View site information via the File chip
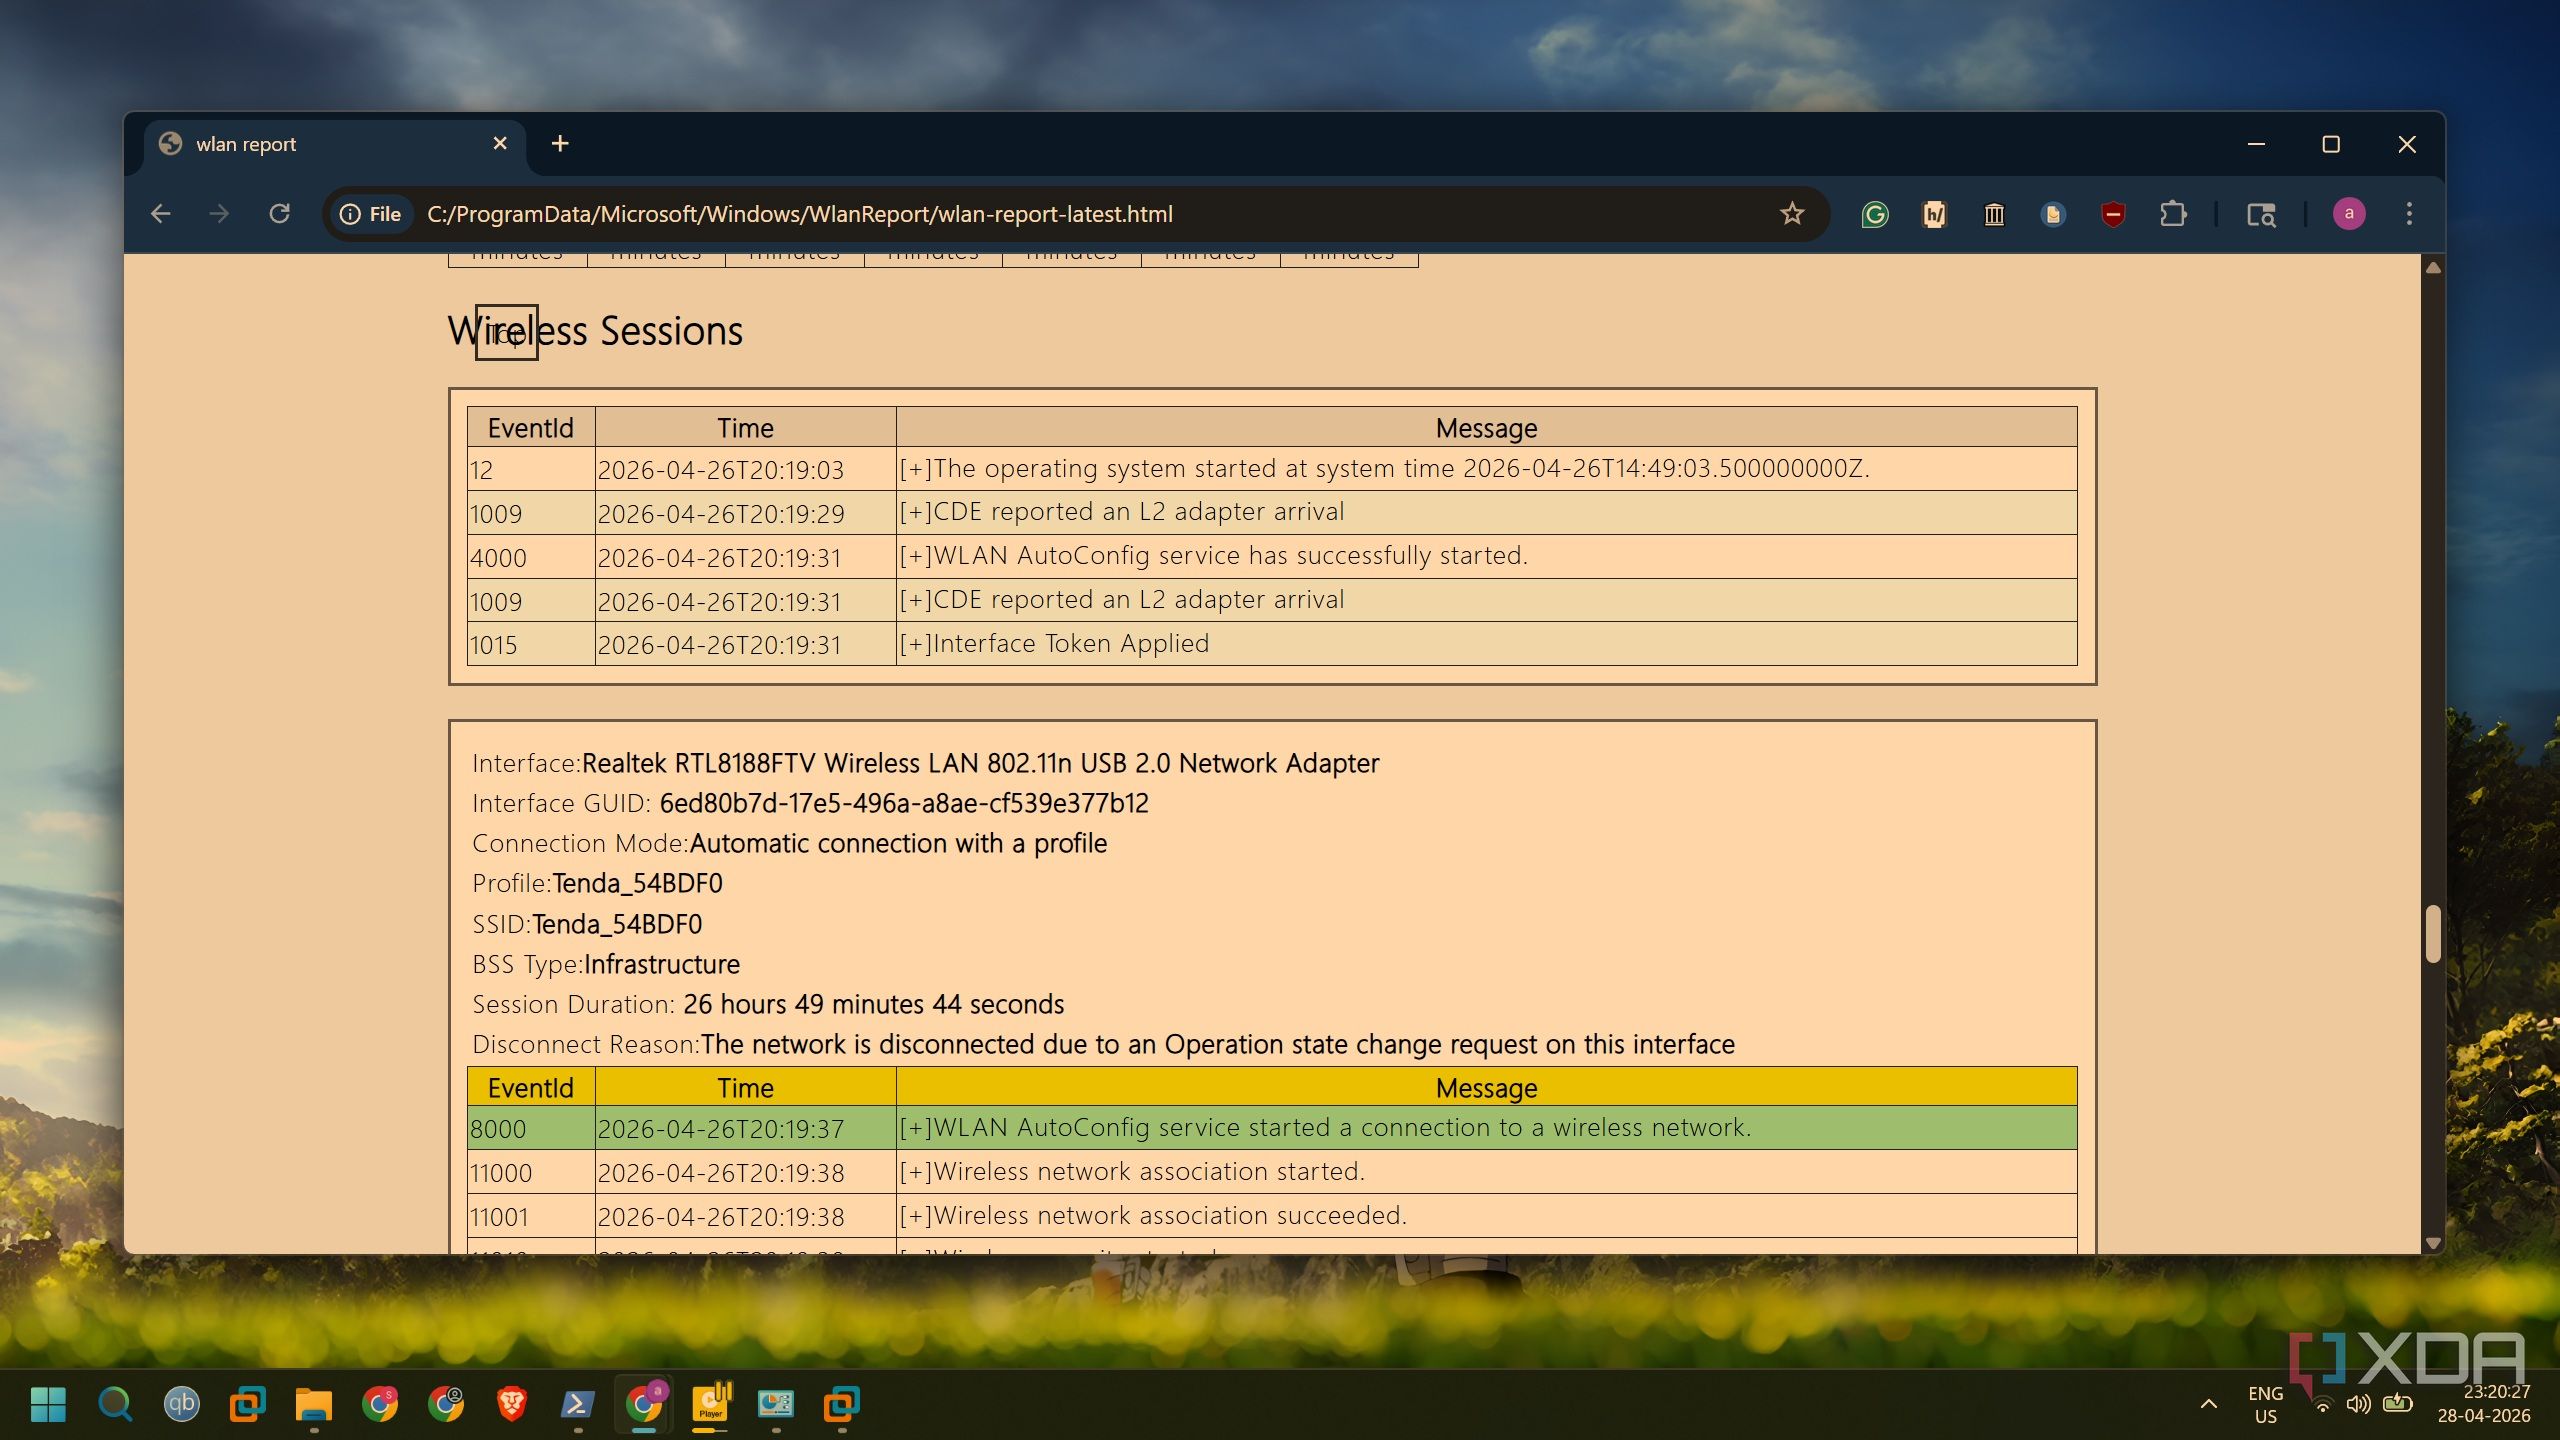This screenshot has width=2560, height=1440. [x=371, y=214]
